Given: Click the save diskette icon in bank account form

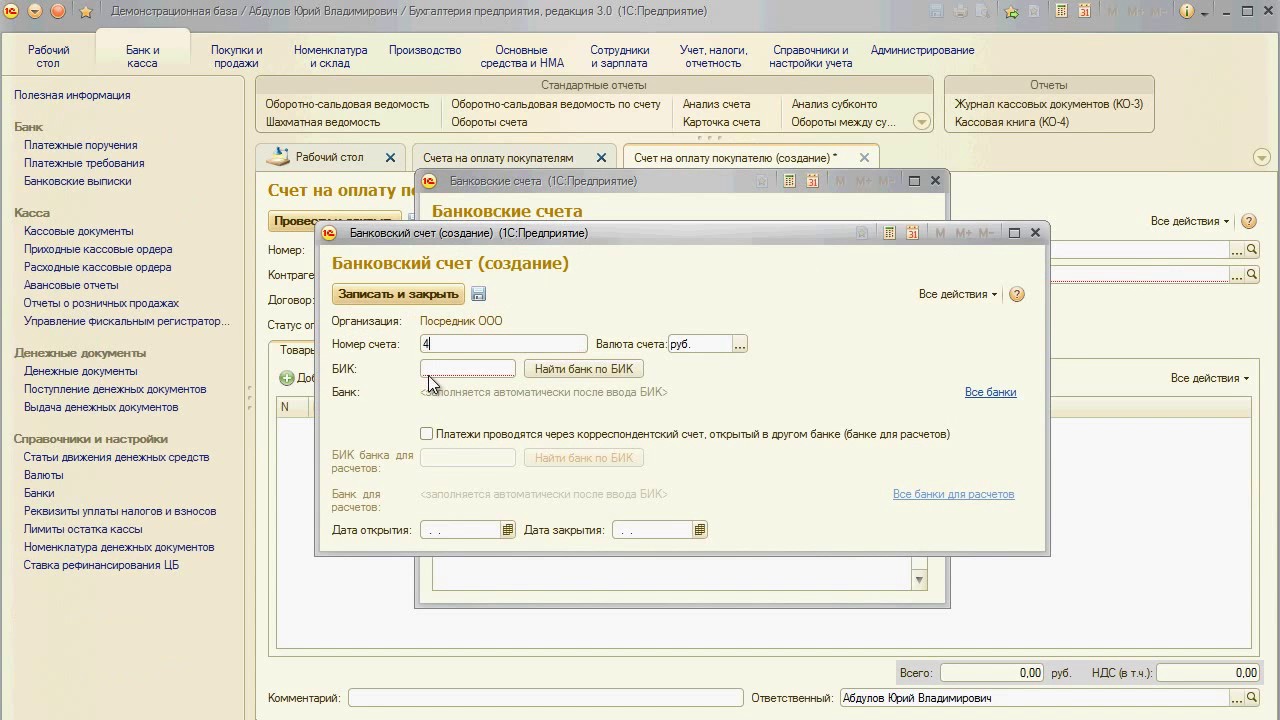Looking at the screenshot, I should point(478,294).
